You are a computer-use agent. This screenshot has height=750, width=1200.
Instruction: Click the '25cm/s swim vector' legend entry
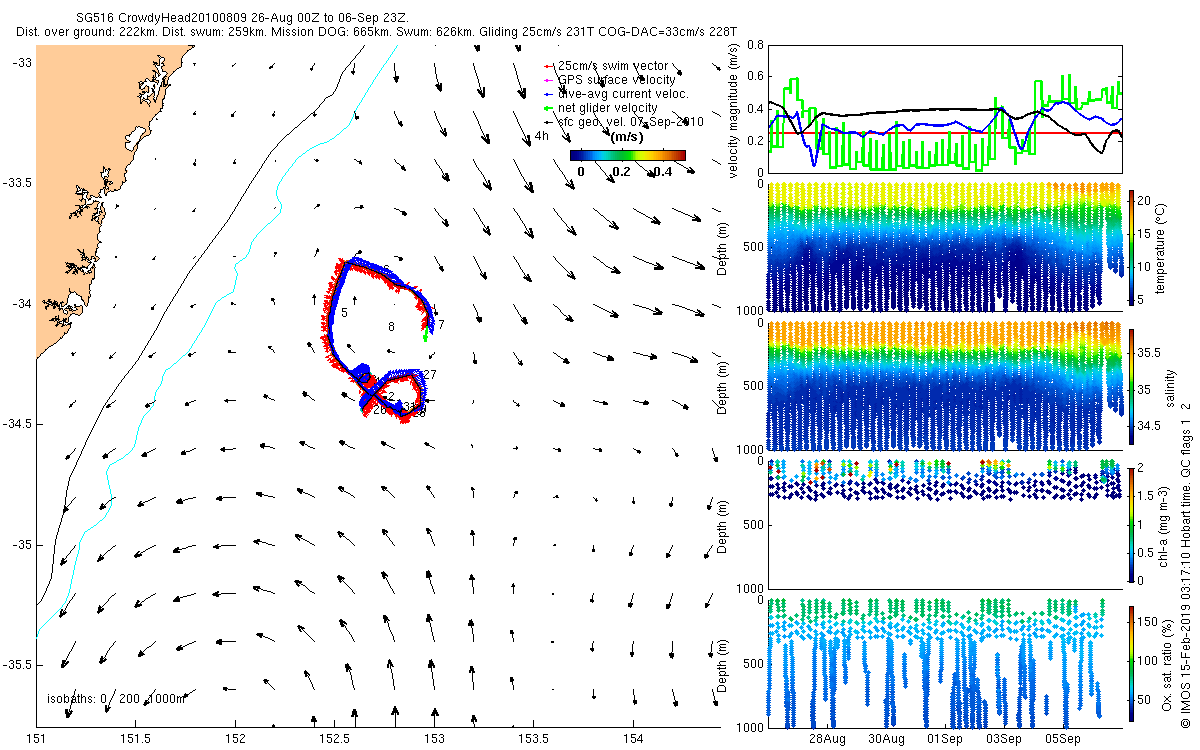coord(612,66)
